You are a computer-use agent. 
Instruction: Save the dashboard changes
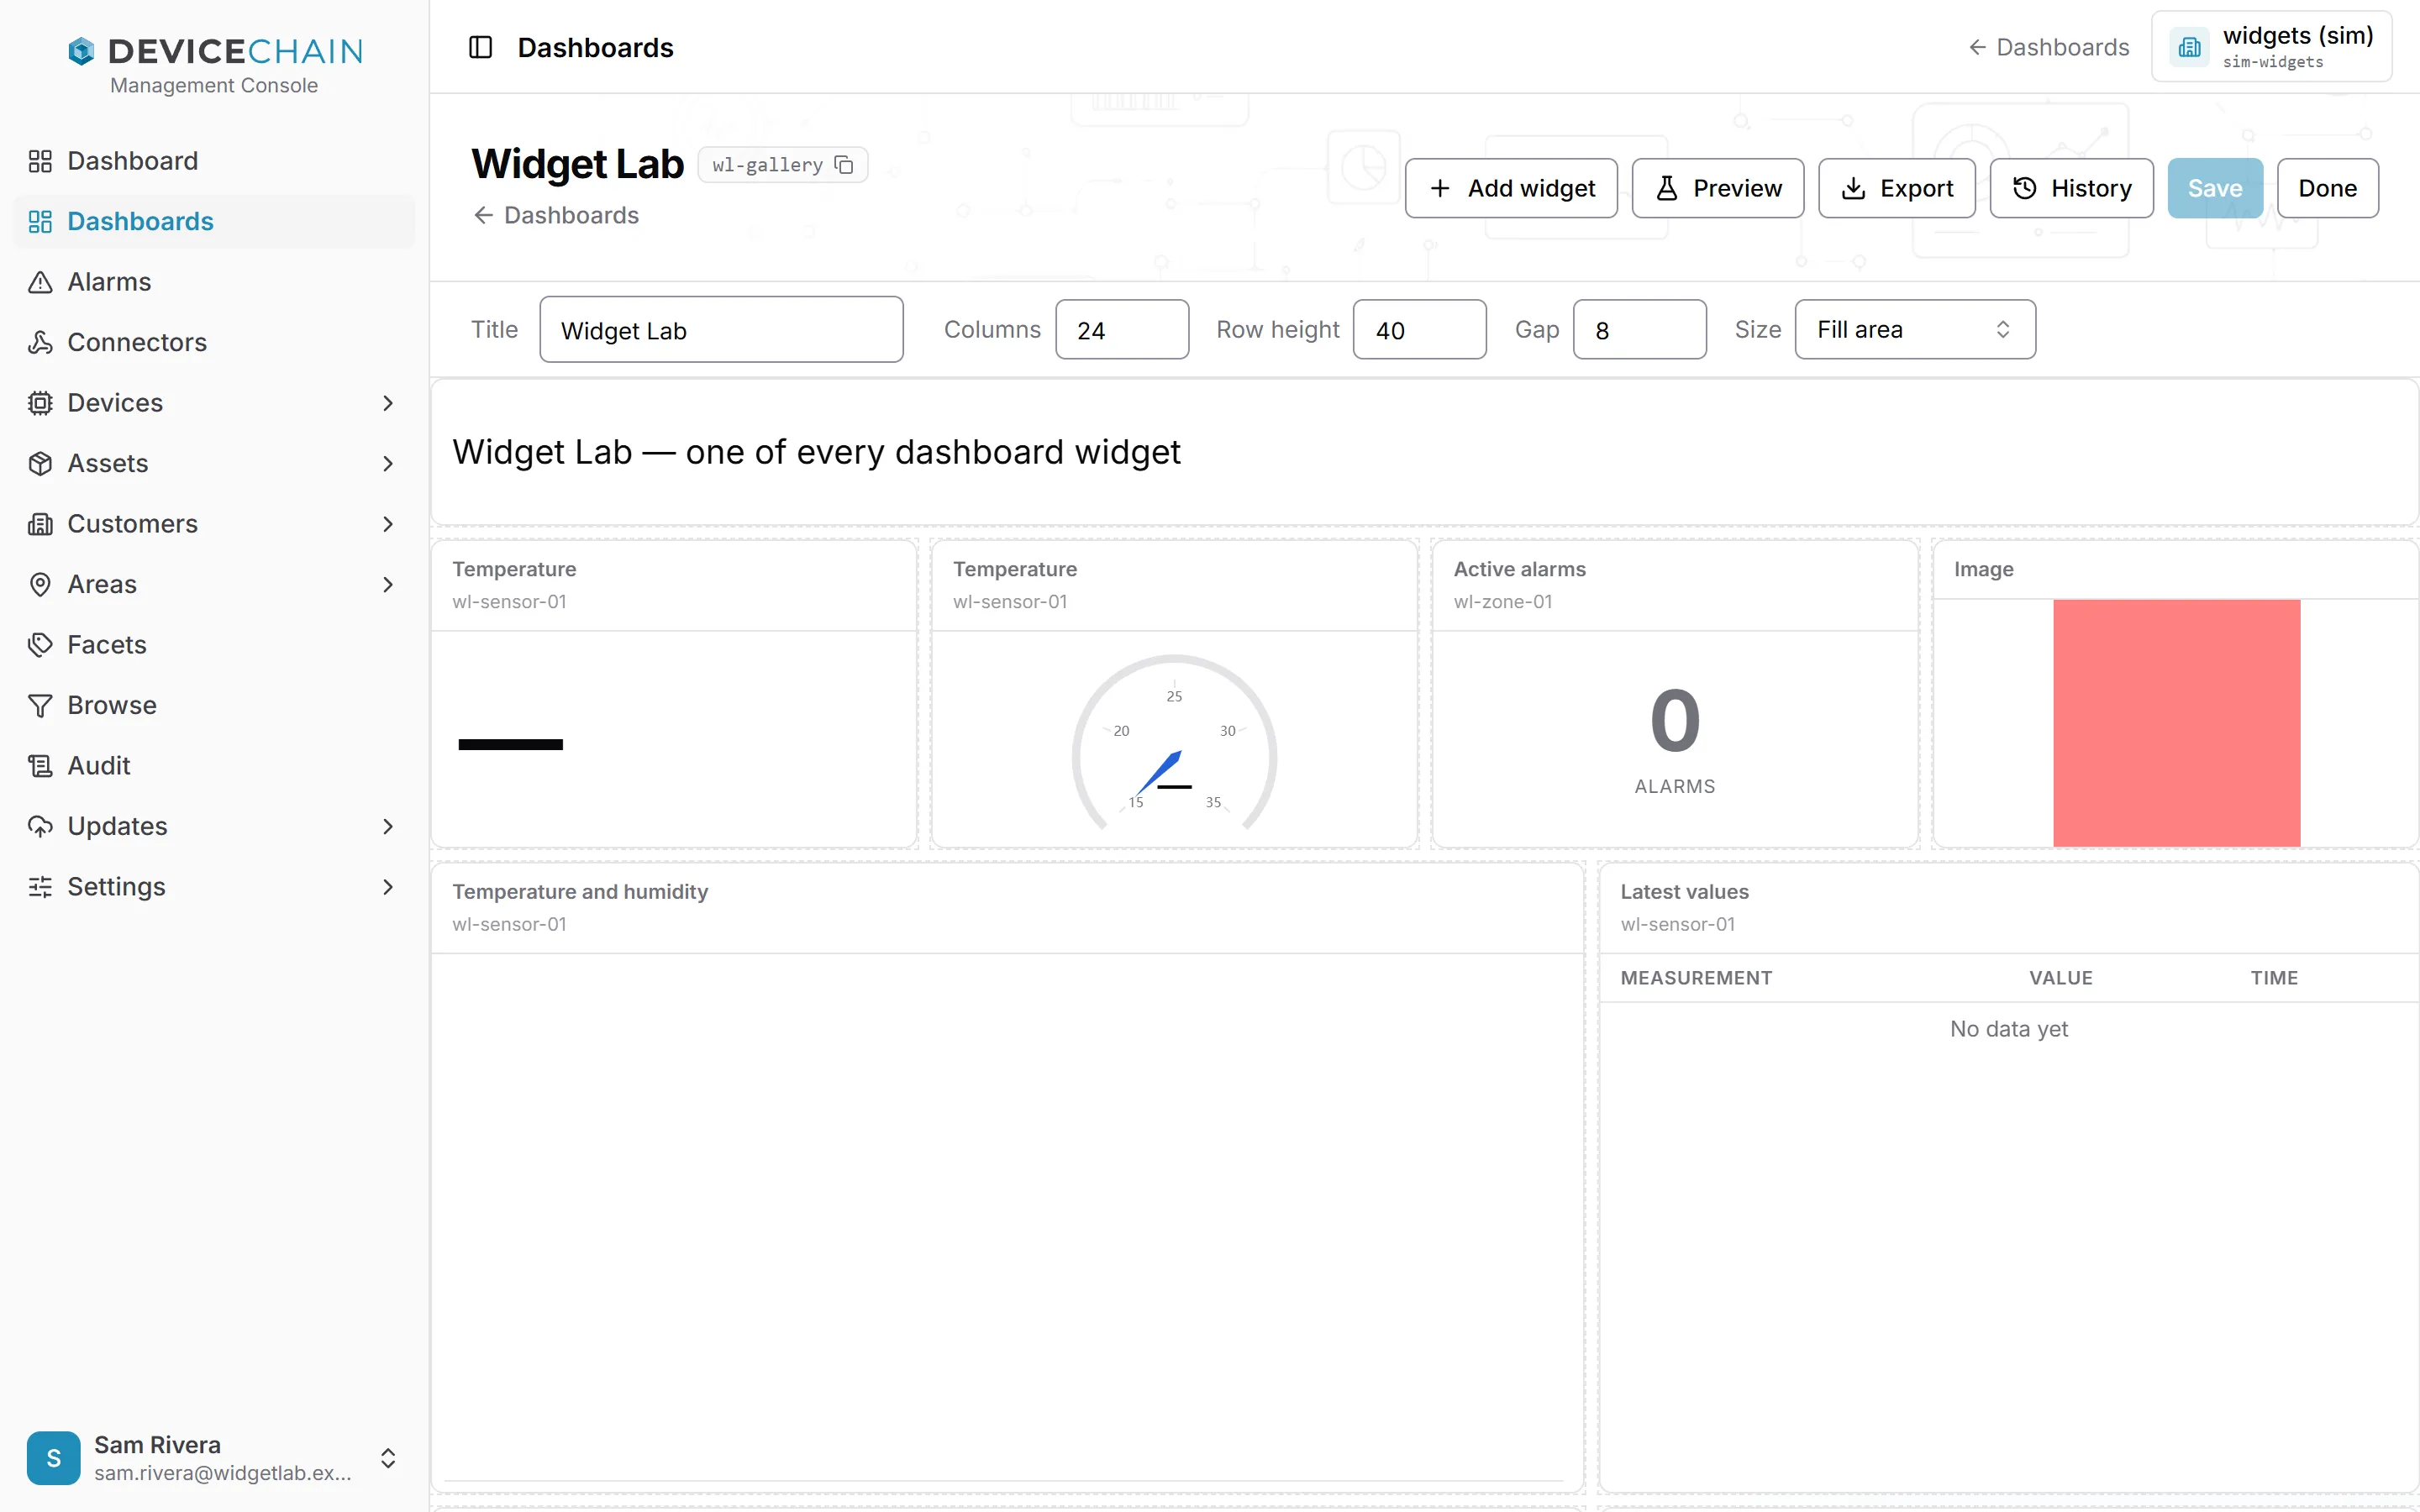pos(2215,188)
